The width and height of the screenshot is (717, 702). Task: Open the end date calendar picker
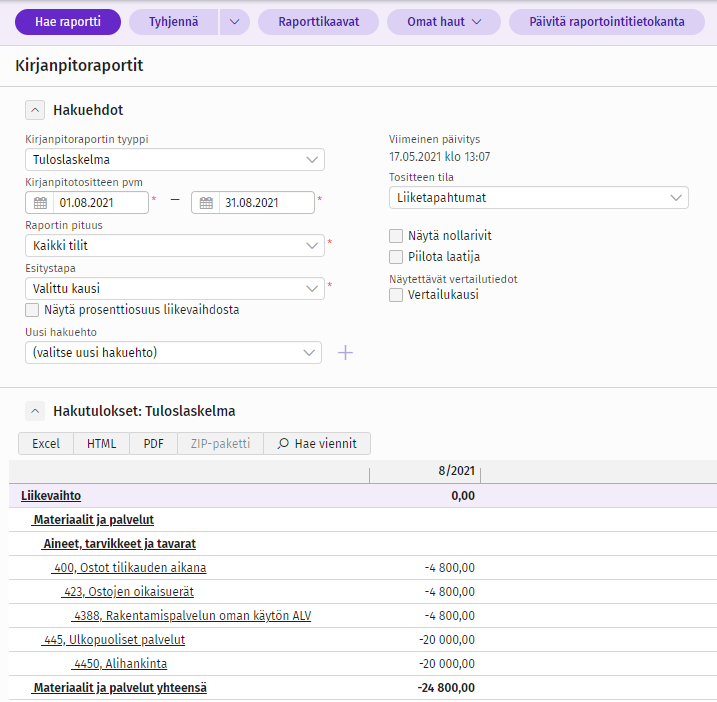pyautogui.click(x=206, y=203)
